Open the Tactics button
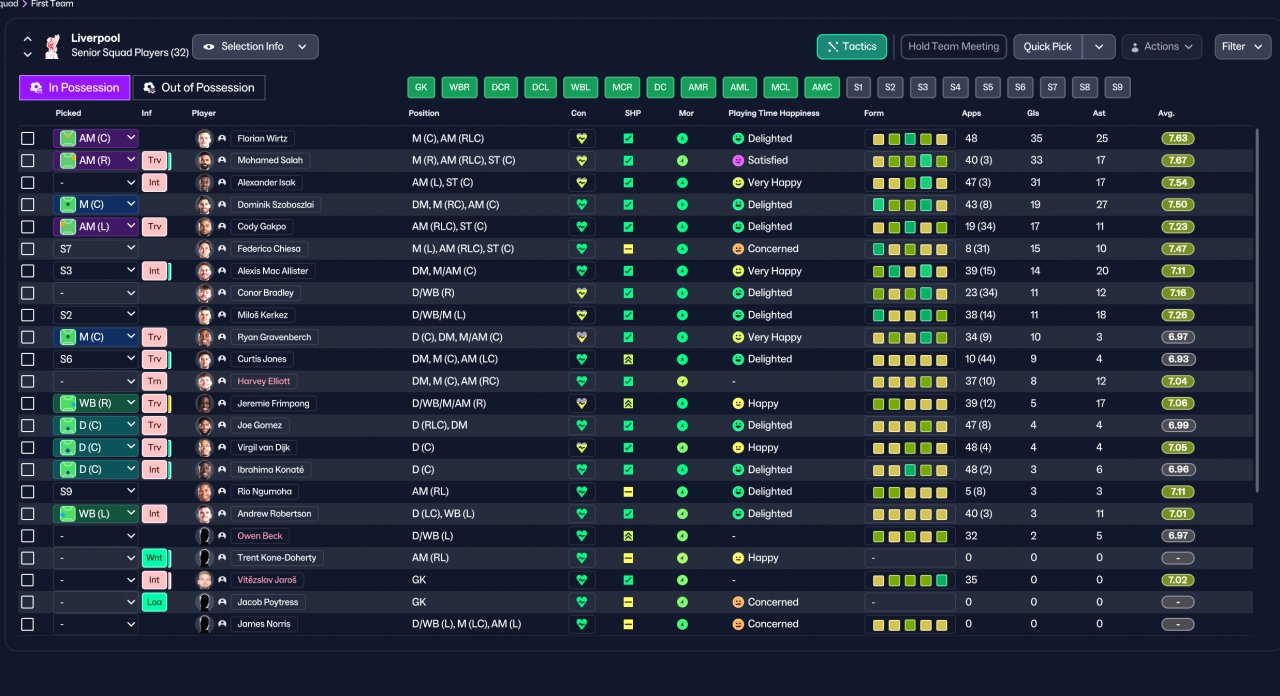This screenshot has width=1280, height=696. click(x=852, y=46)
